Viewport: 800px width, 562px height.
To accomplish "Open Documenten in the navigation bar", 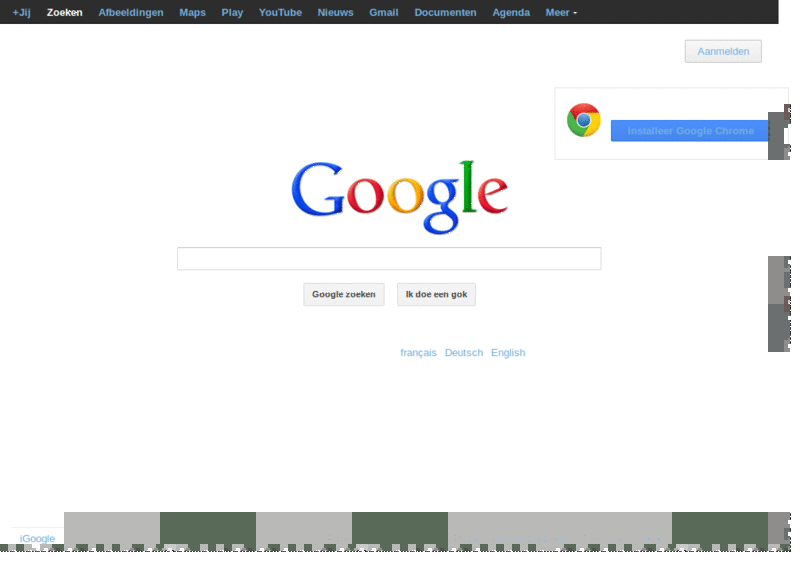I will tap(445, 12).
